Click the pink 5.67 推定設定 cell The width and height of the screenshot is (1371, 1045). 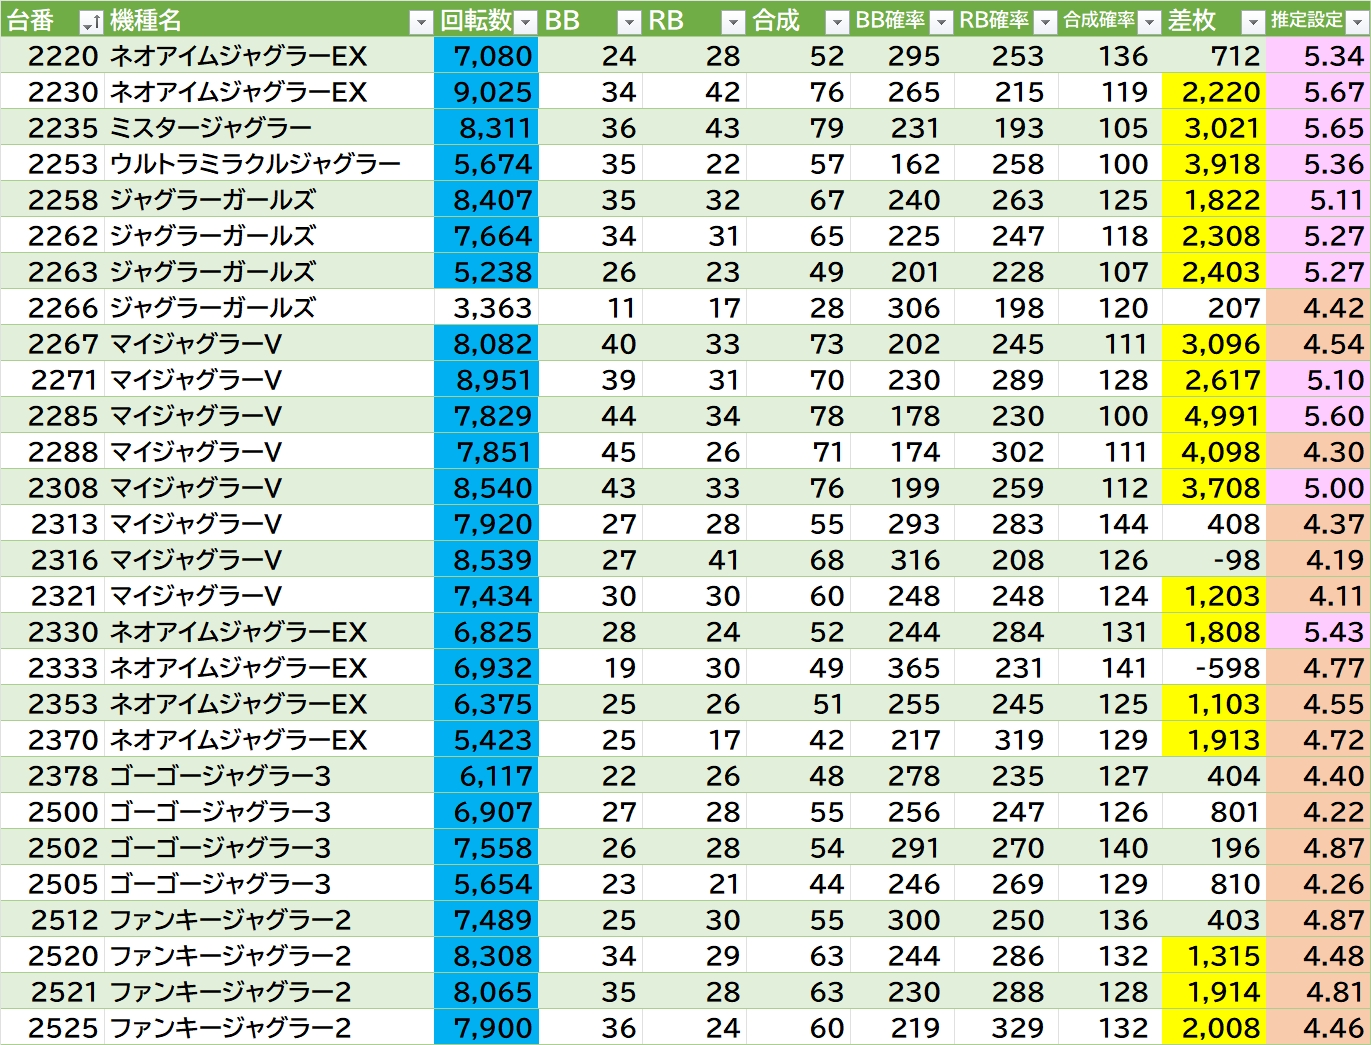point(1318,92)
